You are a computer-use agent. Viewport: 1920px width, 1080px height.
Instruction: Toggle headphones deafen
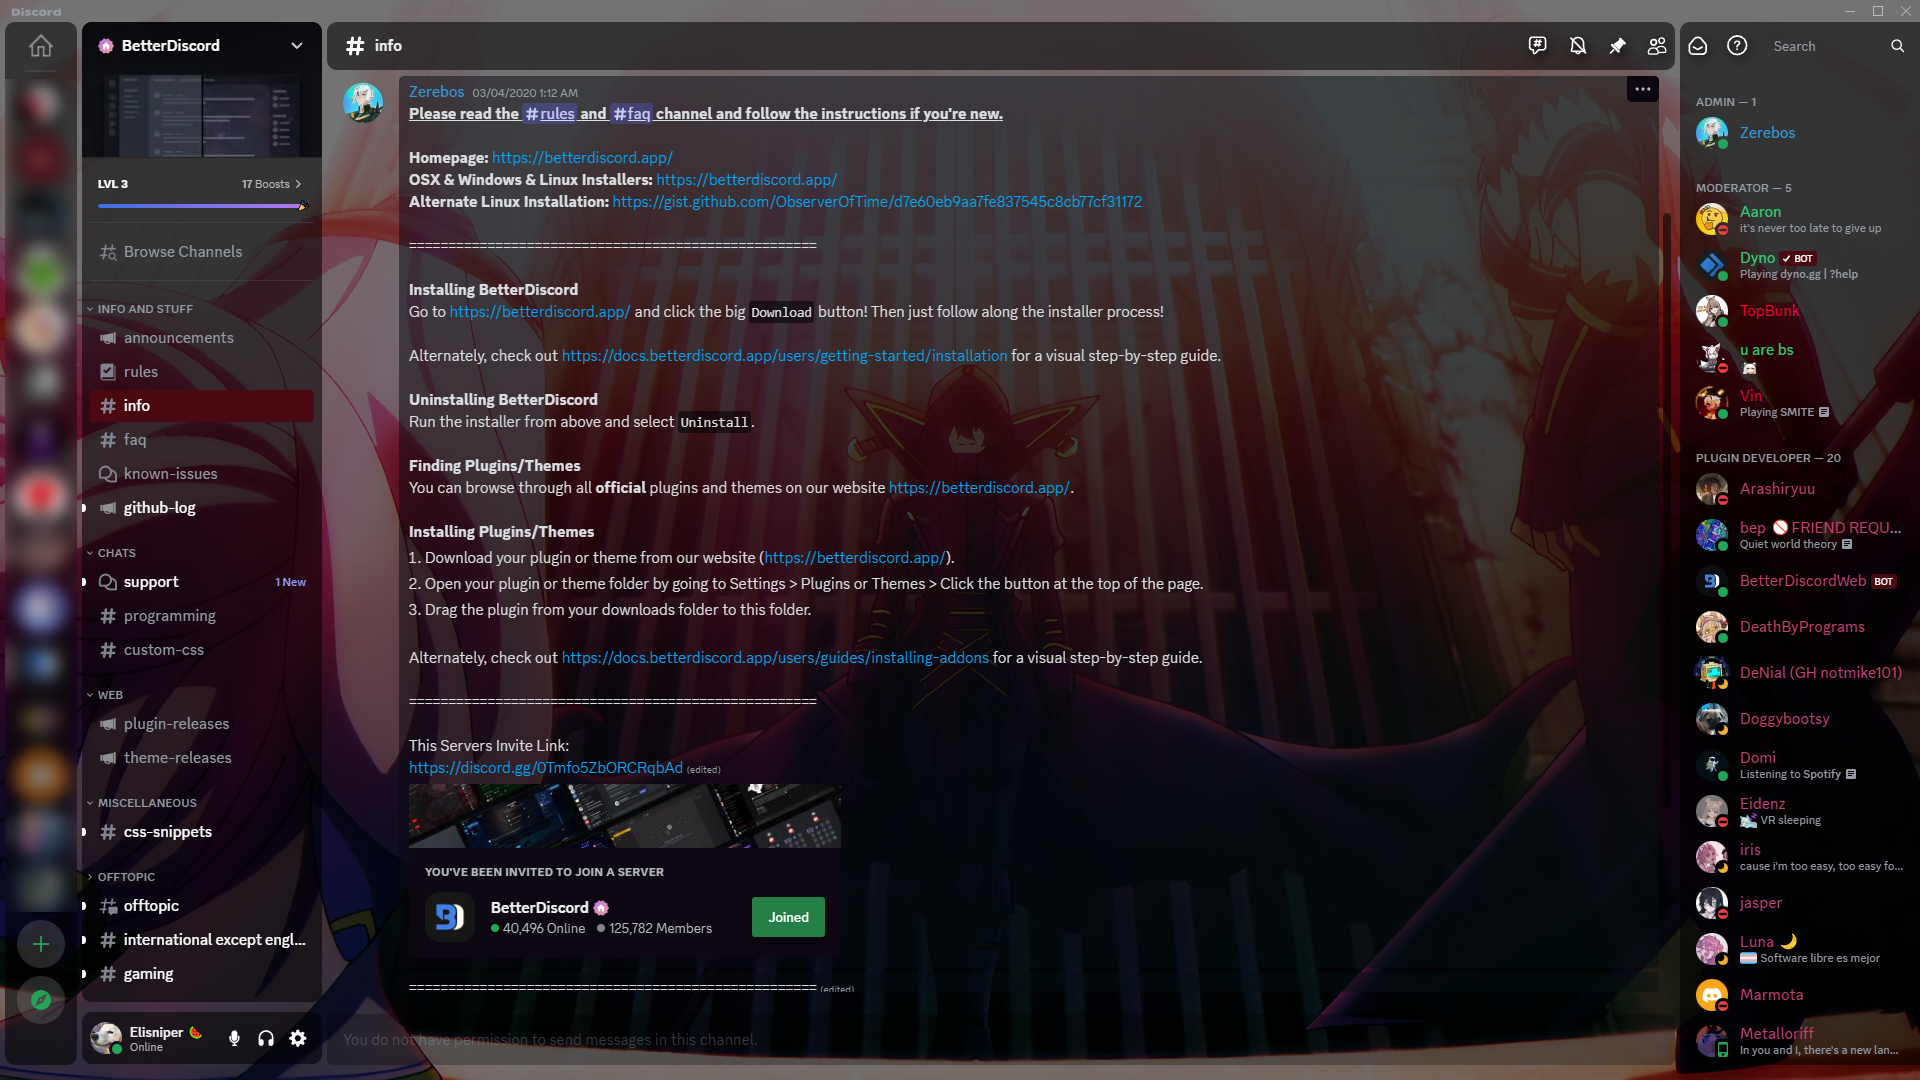point(266,1039)
